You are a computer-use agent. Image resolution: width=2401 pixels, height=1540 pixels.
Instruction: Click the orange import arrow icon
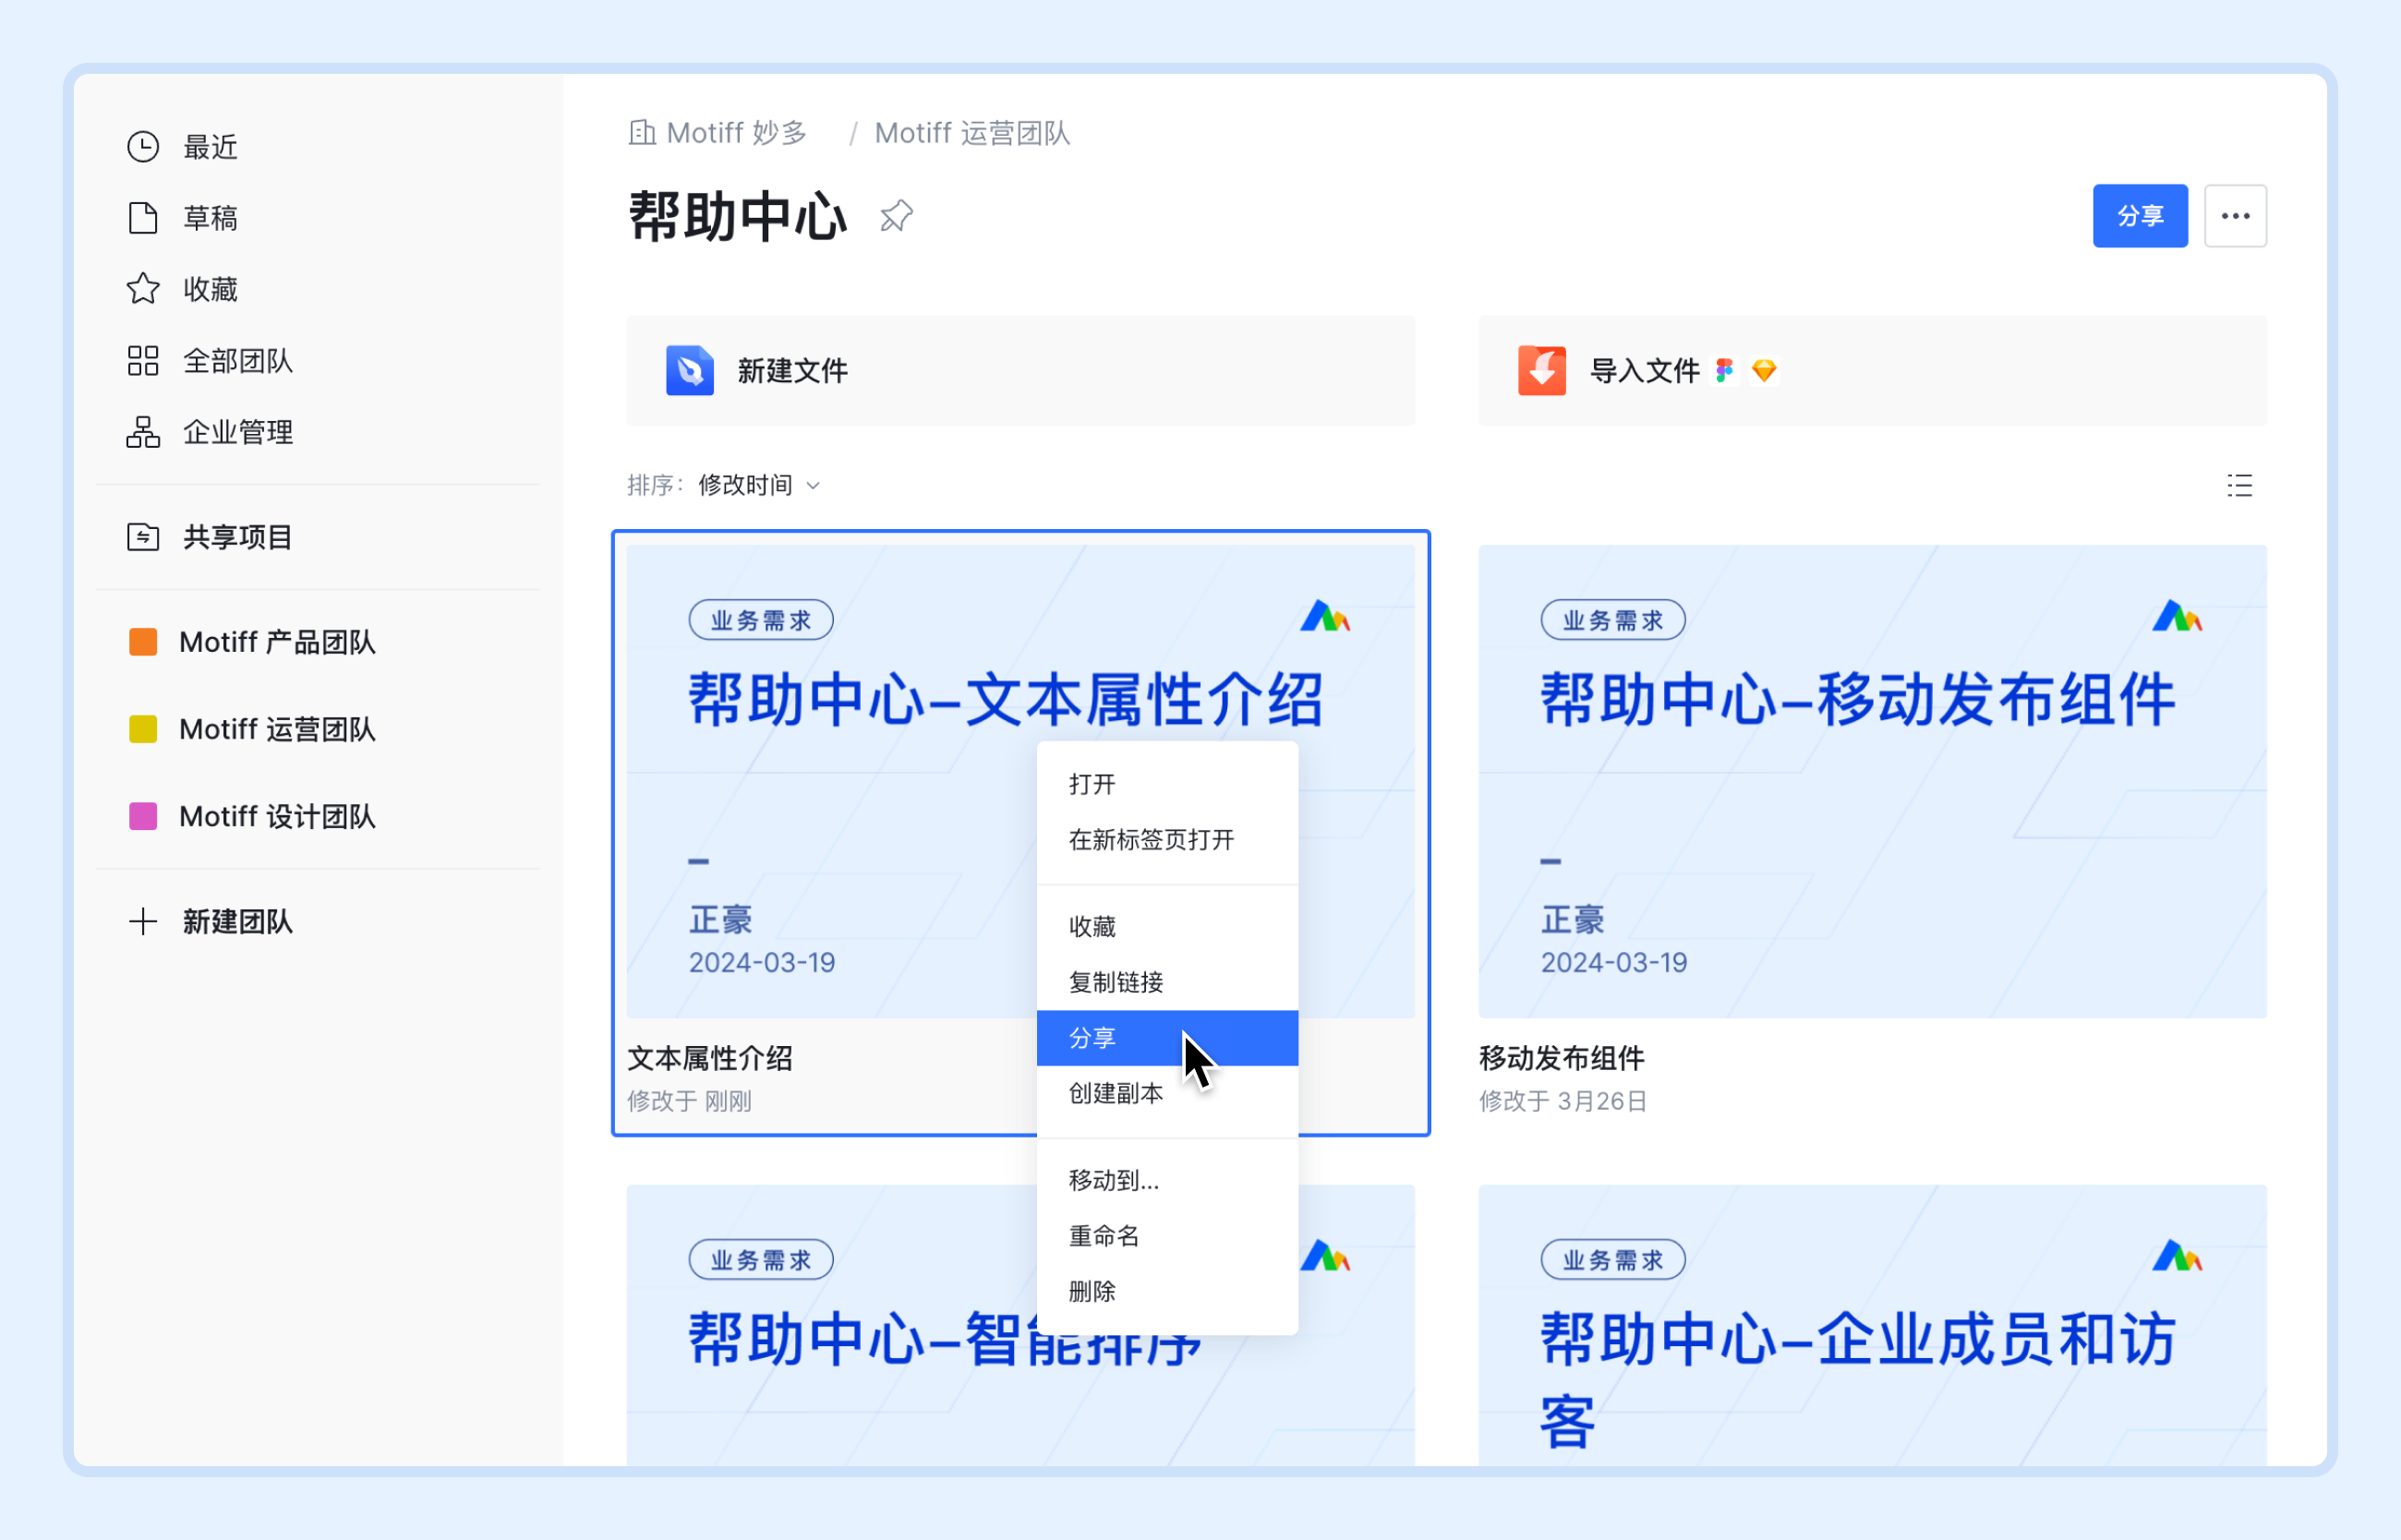point(1542,371)
